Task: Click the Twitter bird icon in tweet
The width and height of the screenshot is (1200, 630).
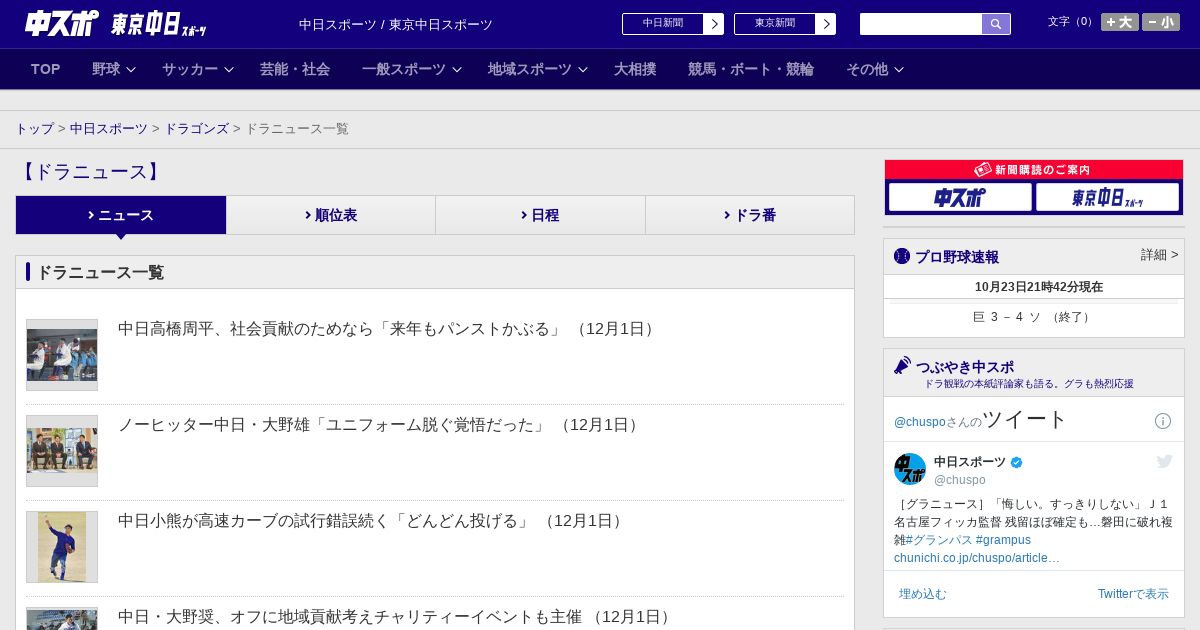Action: coord(1164,461)
